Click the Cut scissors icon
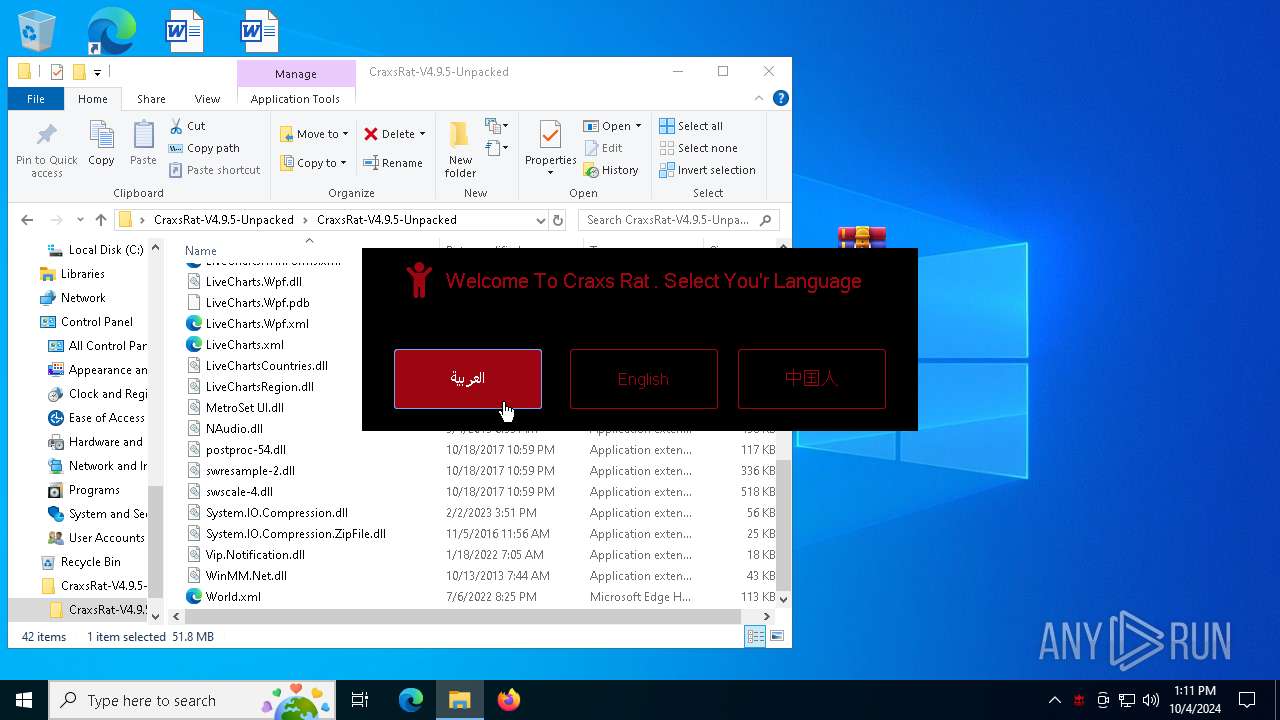The width and height of the screenshot is (1280, 720). [176, 126]
